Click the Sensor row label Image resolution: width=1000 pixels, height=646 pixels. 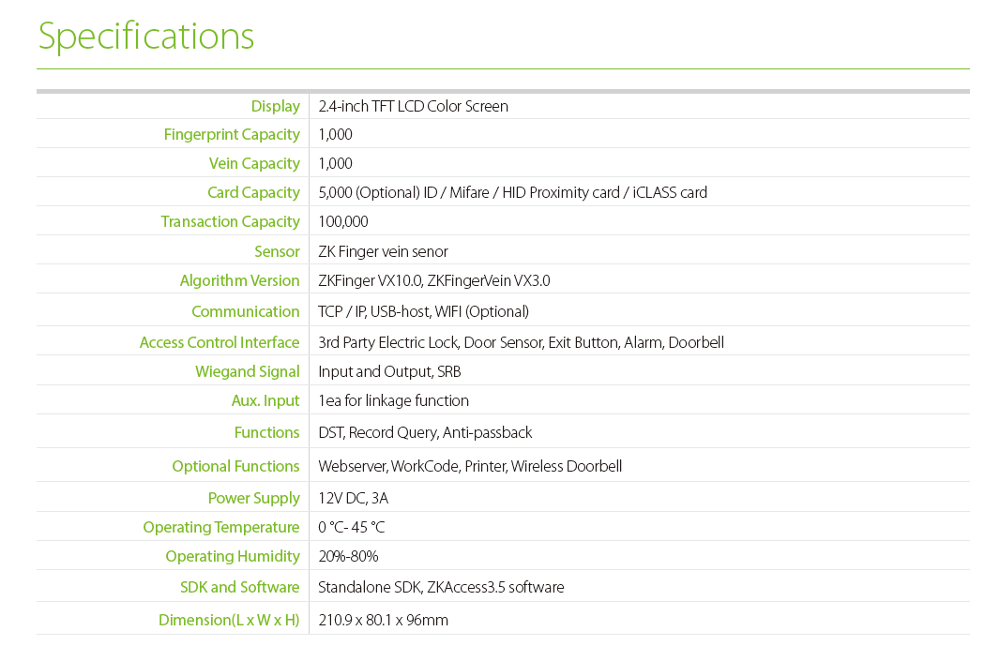[277, 251]
